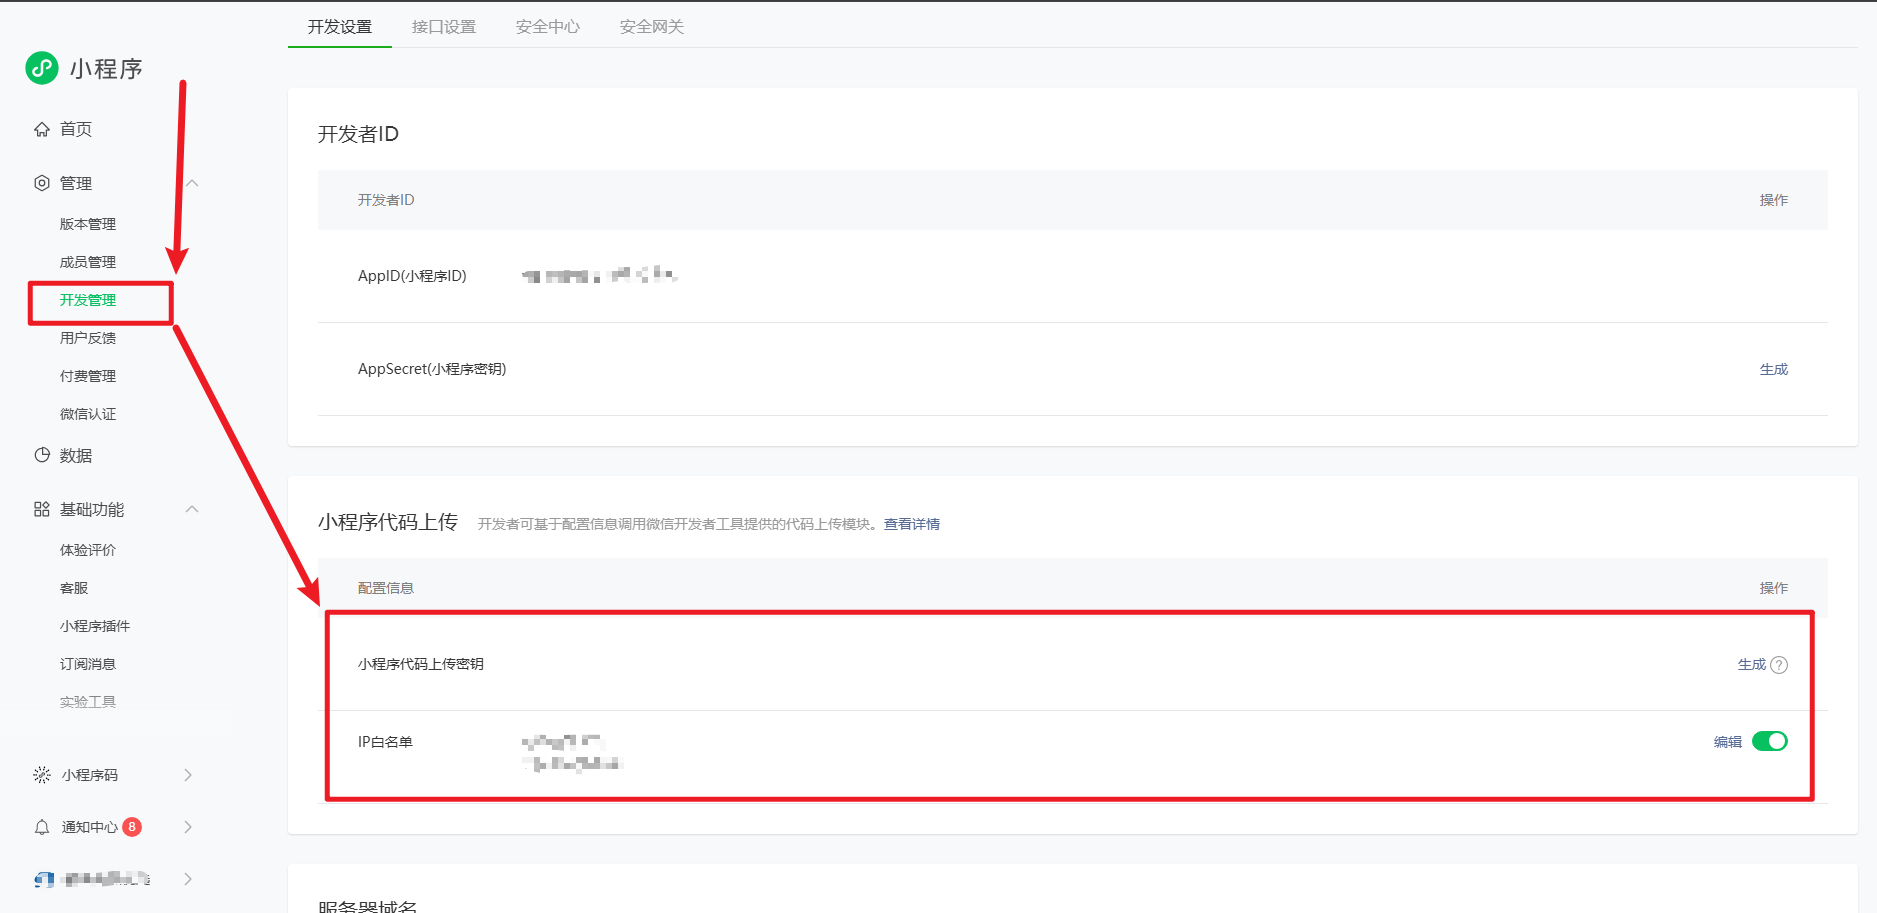This screenshot has width=1877, height=913.
Task: Expand the account menu arrow
Action: (x=188, y=879)
